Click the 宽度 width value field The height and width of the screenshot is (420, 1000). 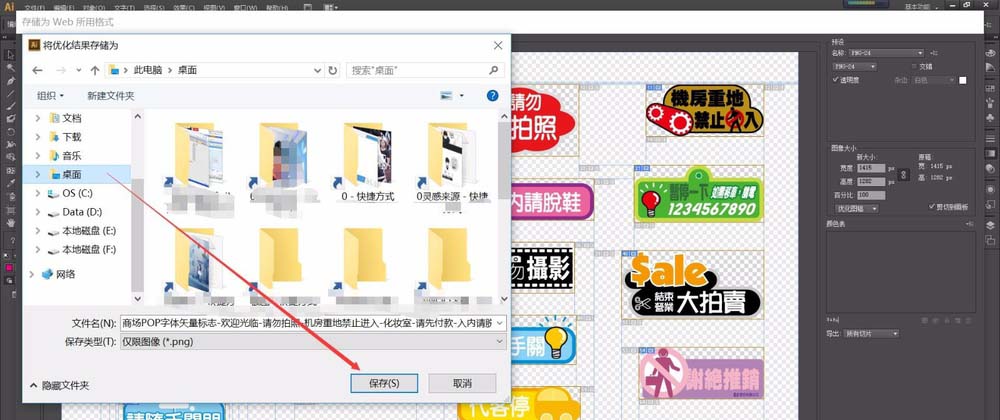pyautogui.click(x=871, y=168)
